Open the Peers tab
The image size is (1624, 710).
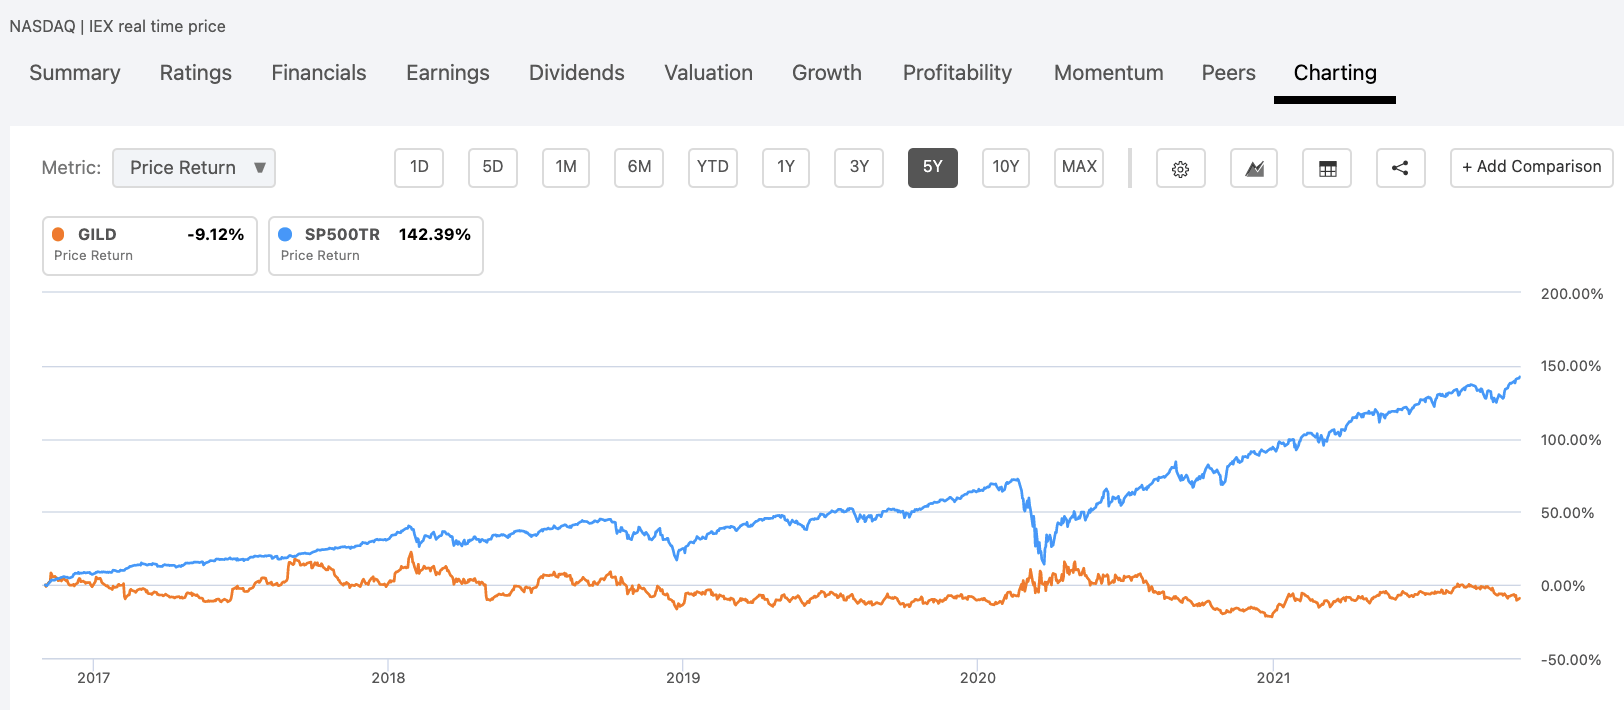click(x=1228, y=72)
